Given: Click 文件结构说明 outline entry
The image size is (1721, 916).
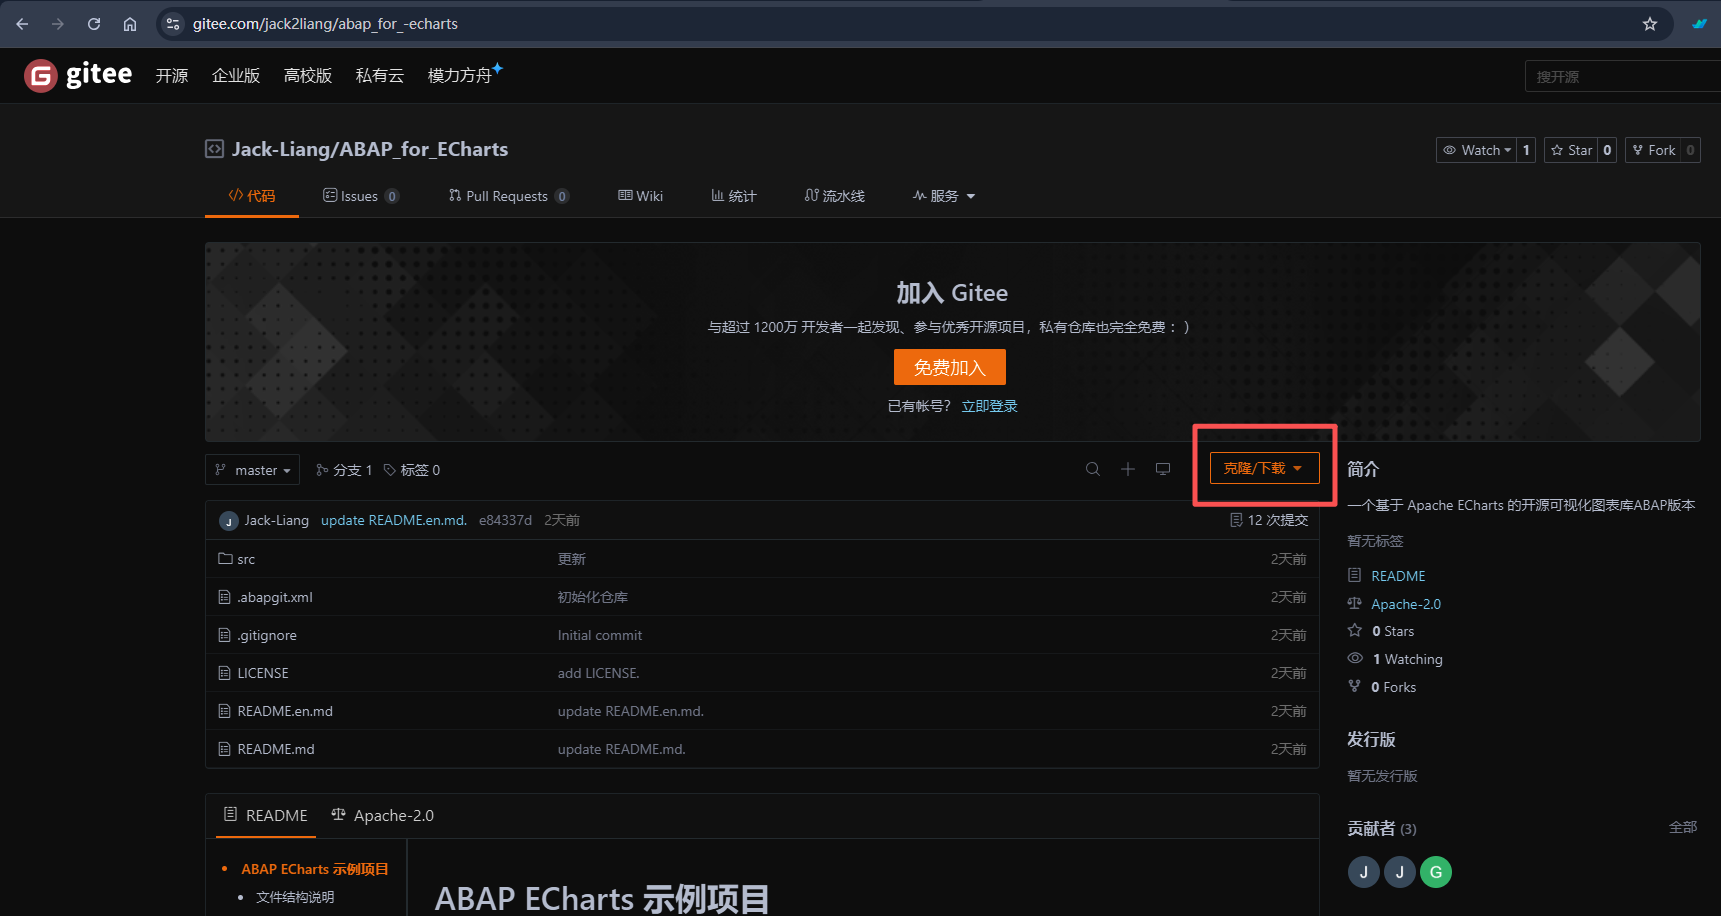Looking at the screenshot, I should click(x=295, y=897).
